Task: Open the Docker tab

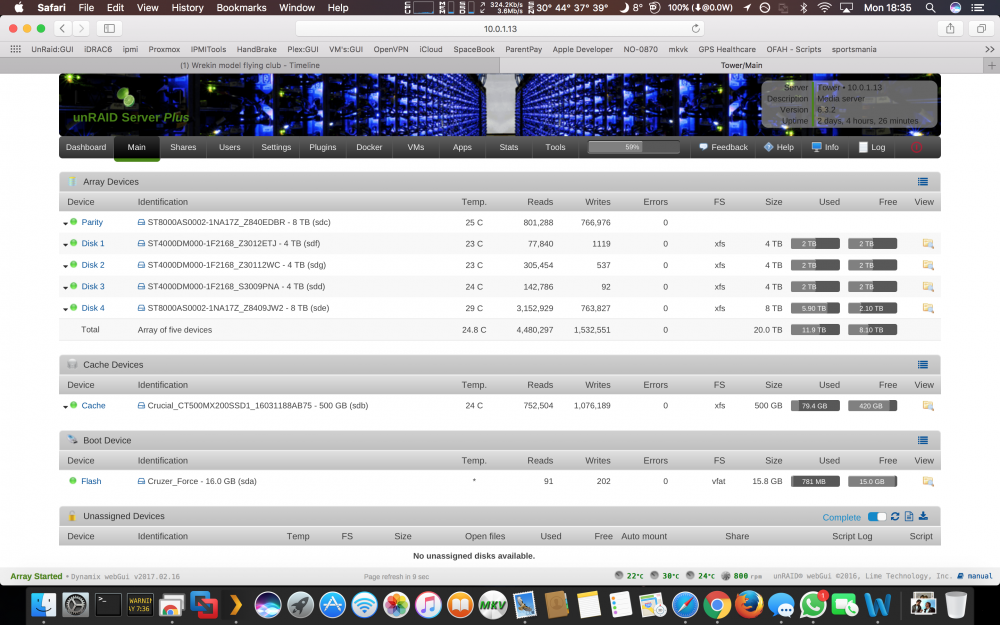Action: [369, 147]
